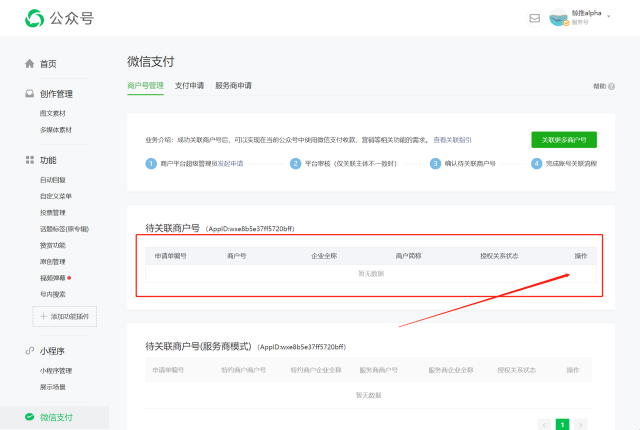Image resolution: width=640 pixels, height=430 pixels.
Task: Click the 公众号 green logo icon
Action: pos(34,18)
